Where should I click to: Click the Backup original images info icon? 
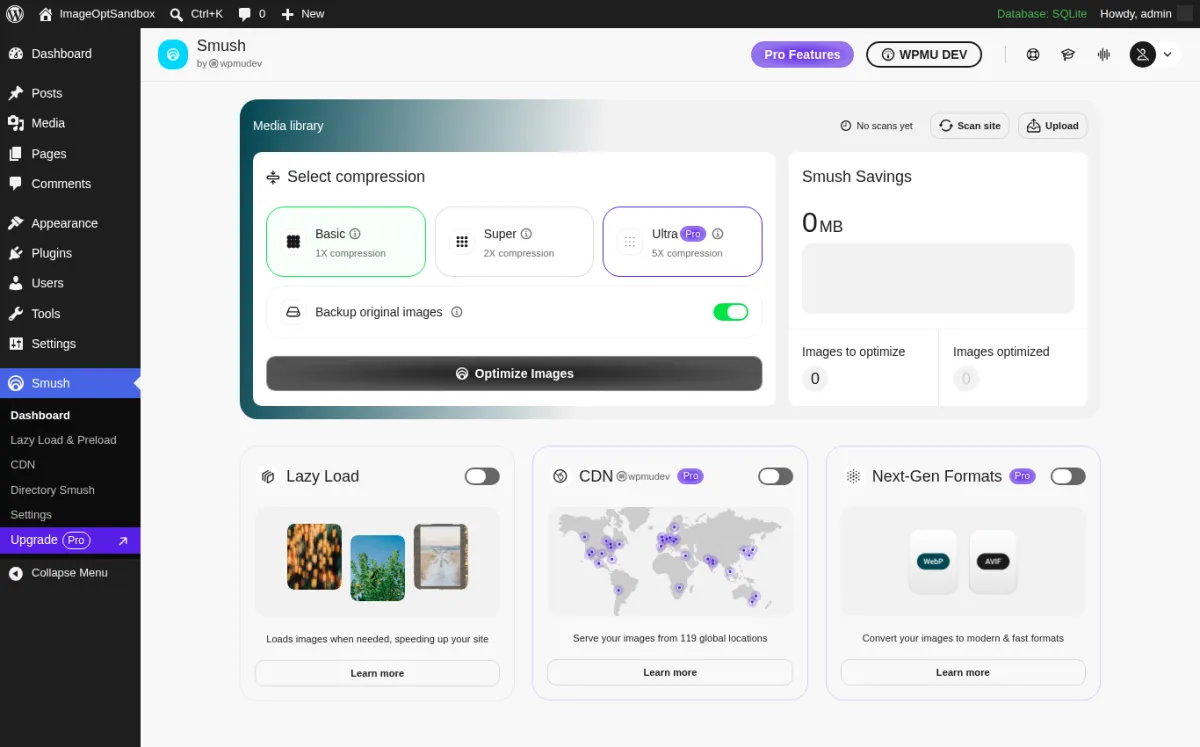[457, 312]
